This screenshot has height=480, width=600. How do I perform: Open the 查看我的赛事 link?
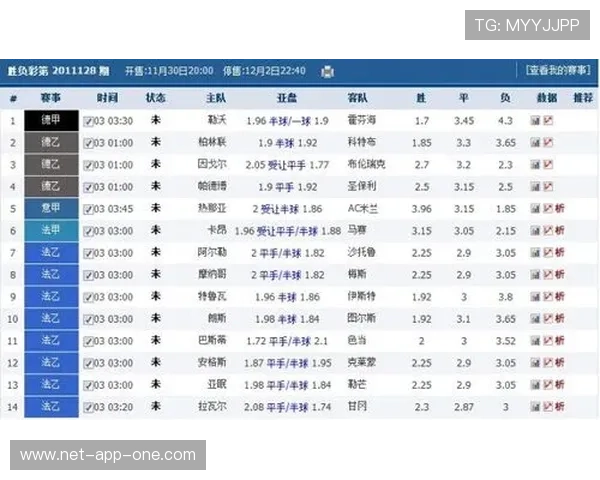558,70
